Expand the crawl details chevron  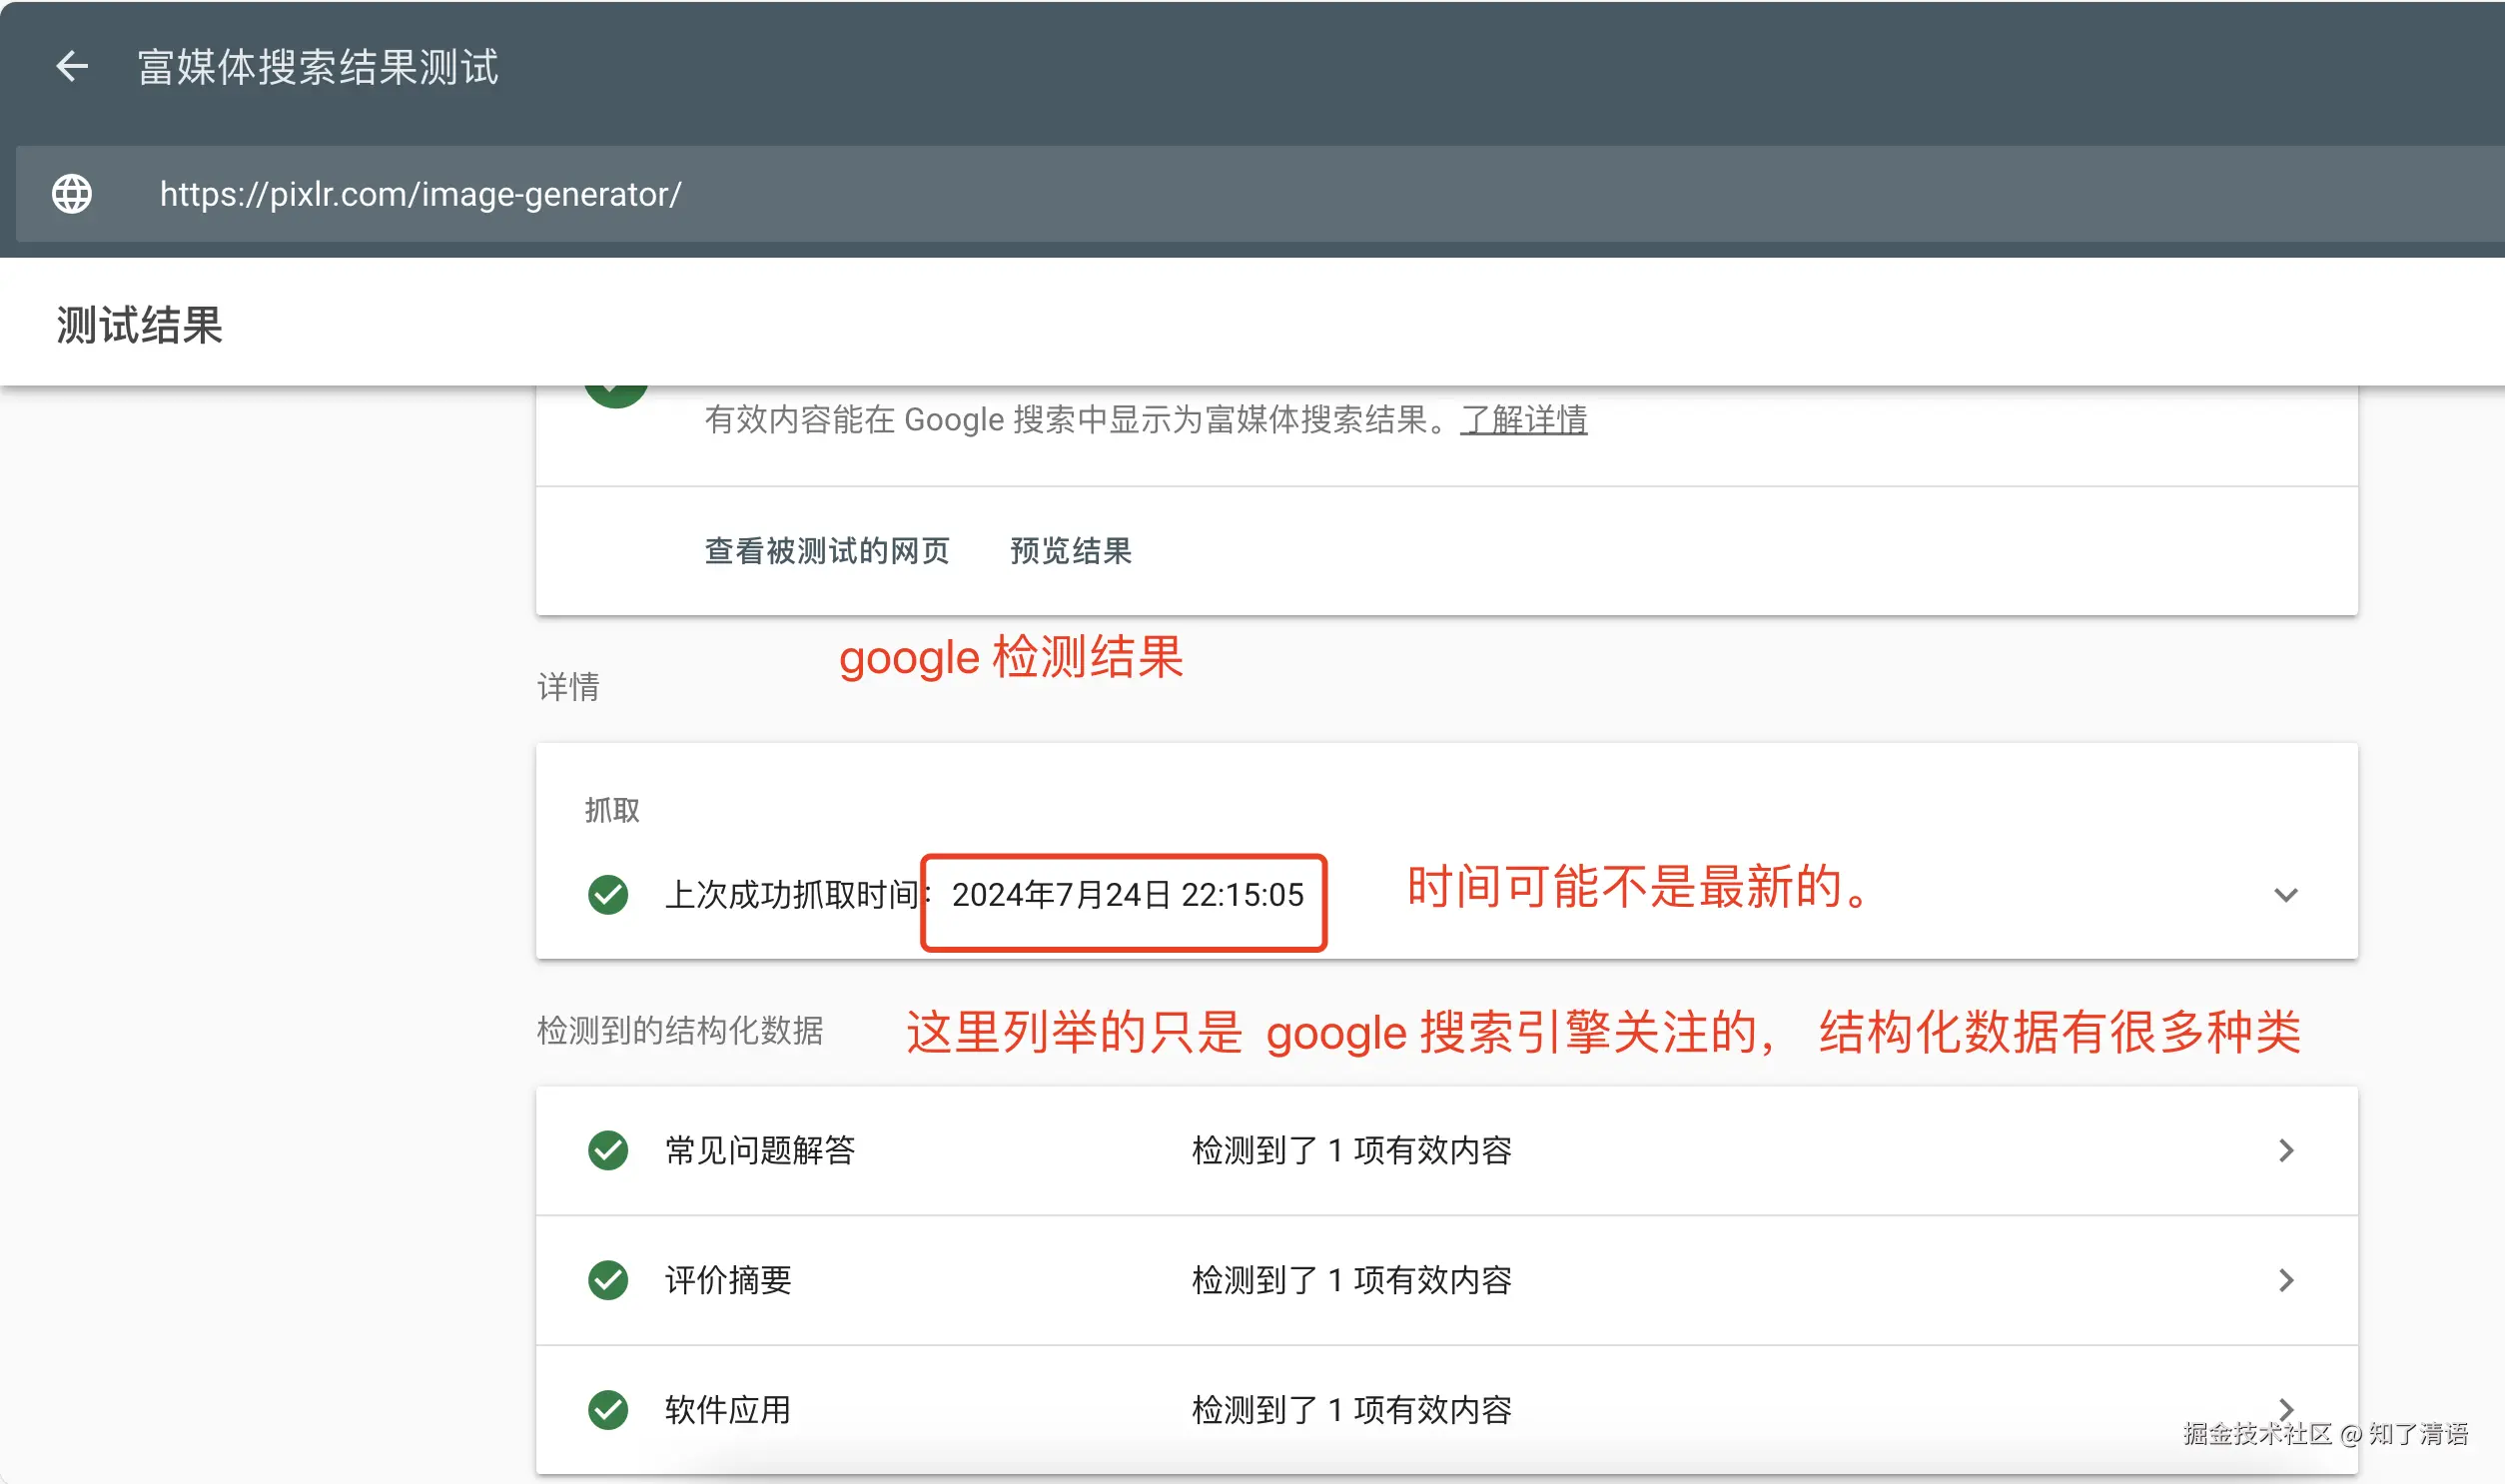[2285, 894]
